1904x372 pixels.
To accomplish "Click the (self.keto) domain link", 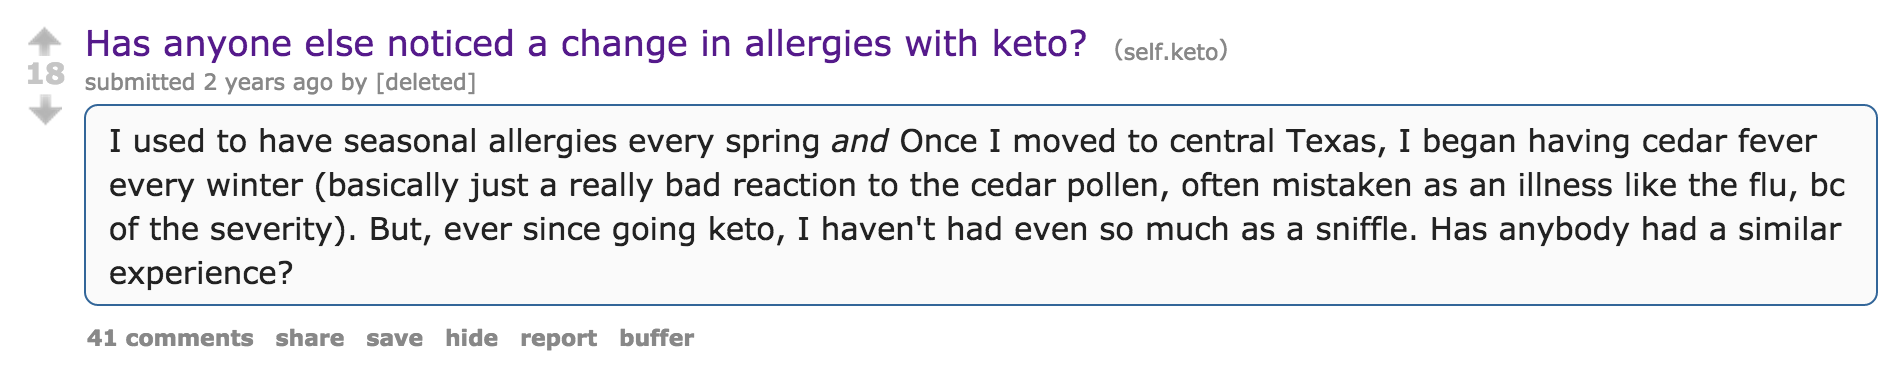I will click(x=1171, y=51).
